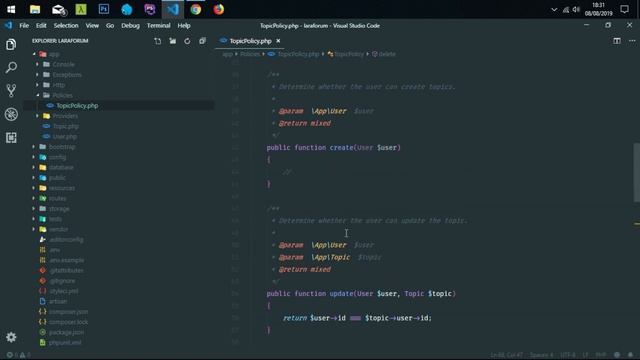Screen dimensions: 640x360
Task: Collapse all folders in Explorer
Action: 202,41
